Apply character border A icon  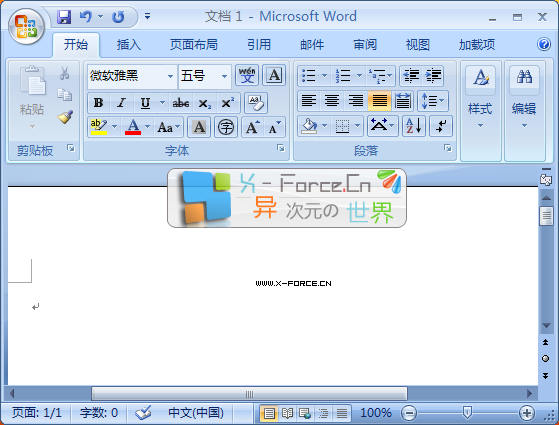click(x=274, y=75)
